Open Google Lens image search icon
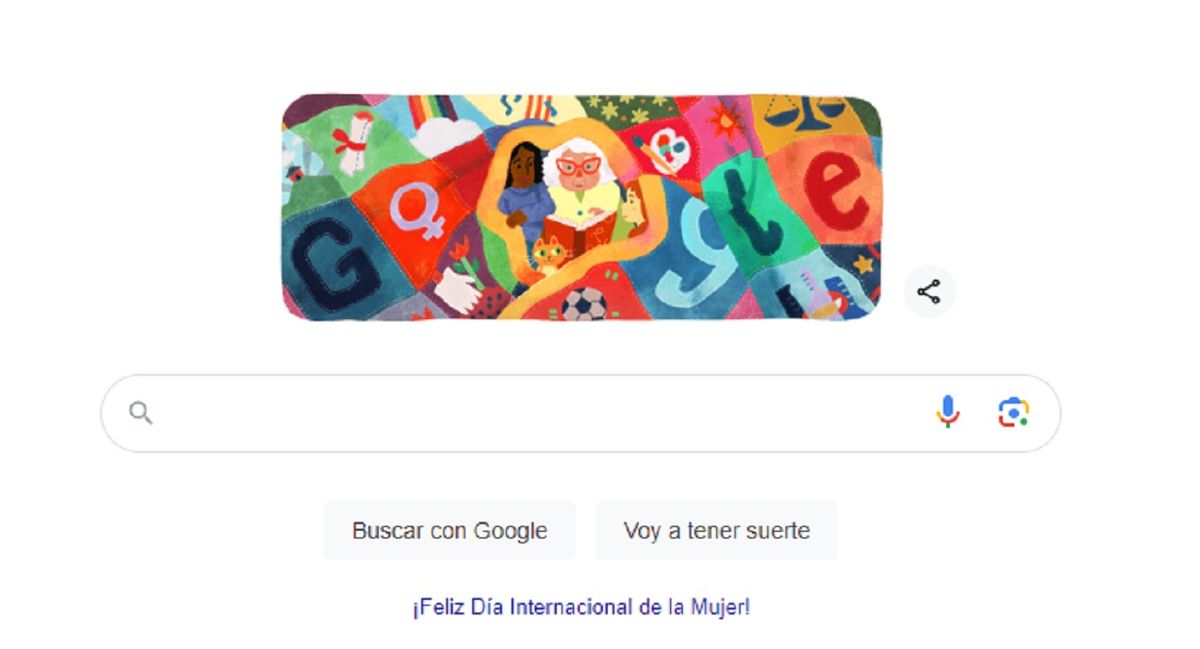The image size is (1200, 649). (x=1014, y=413)
